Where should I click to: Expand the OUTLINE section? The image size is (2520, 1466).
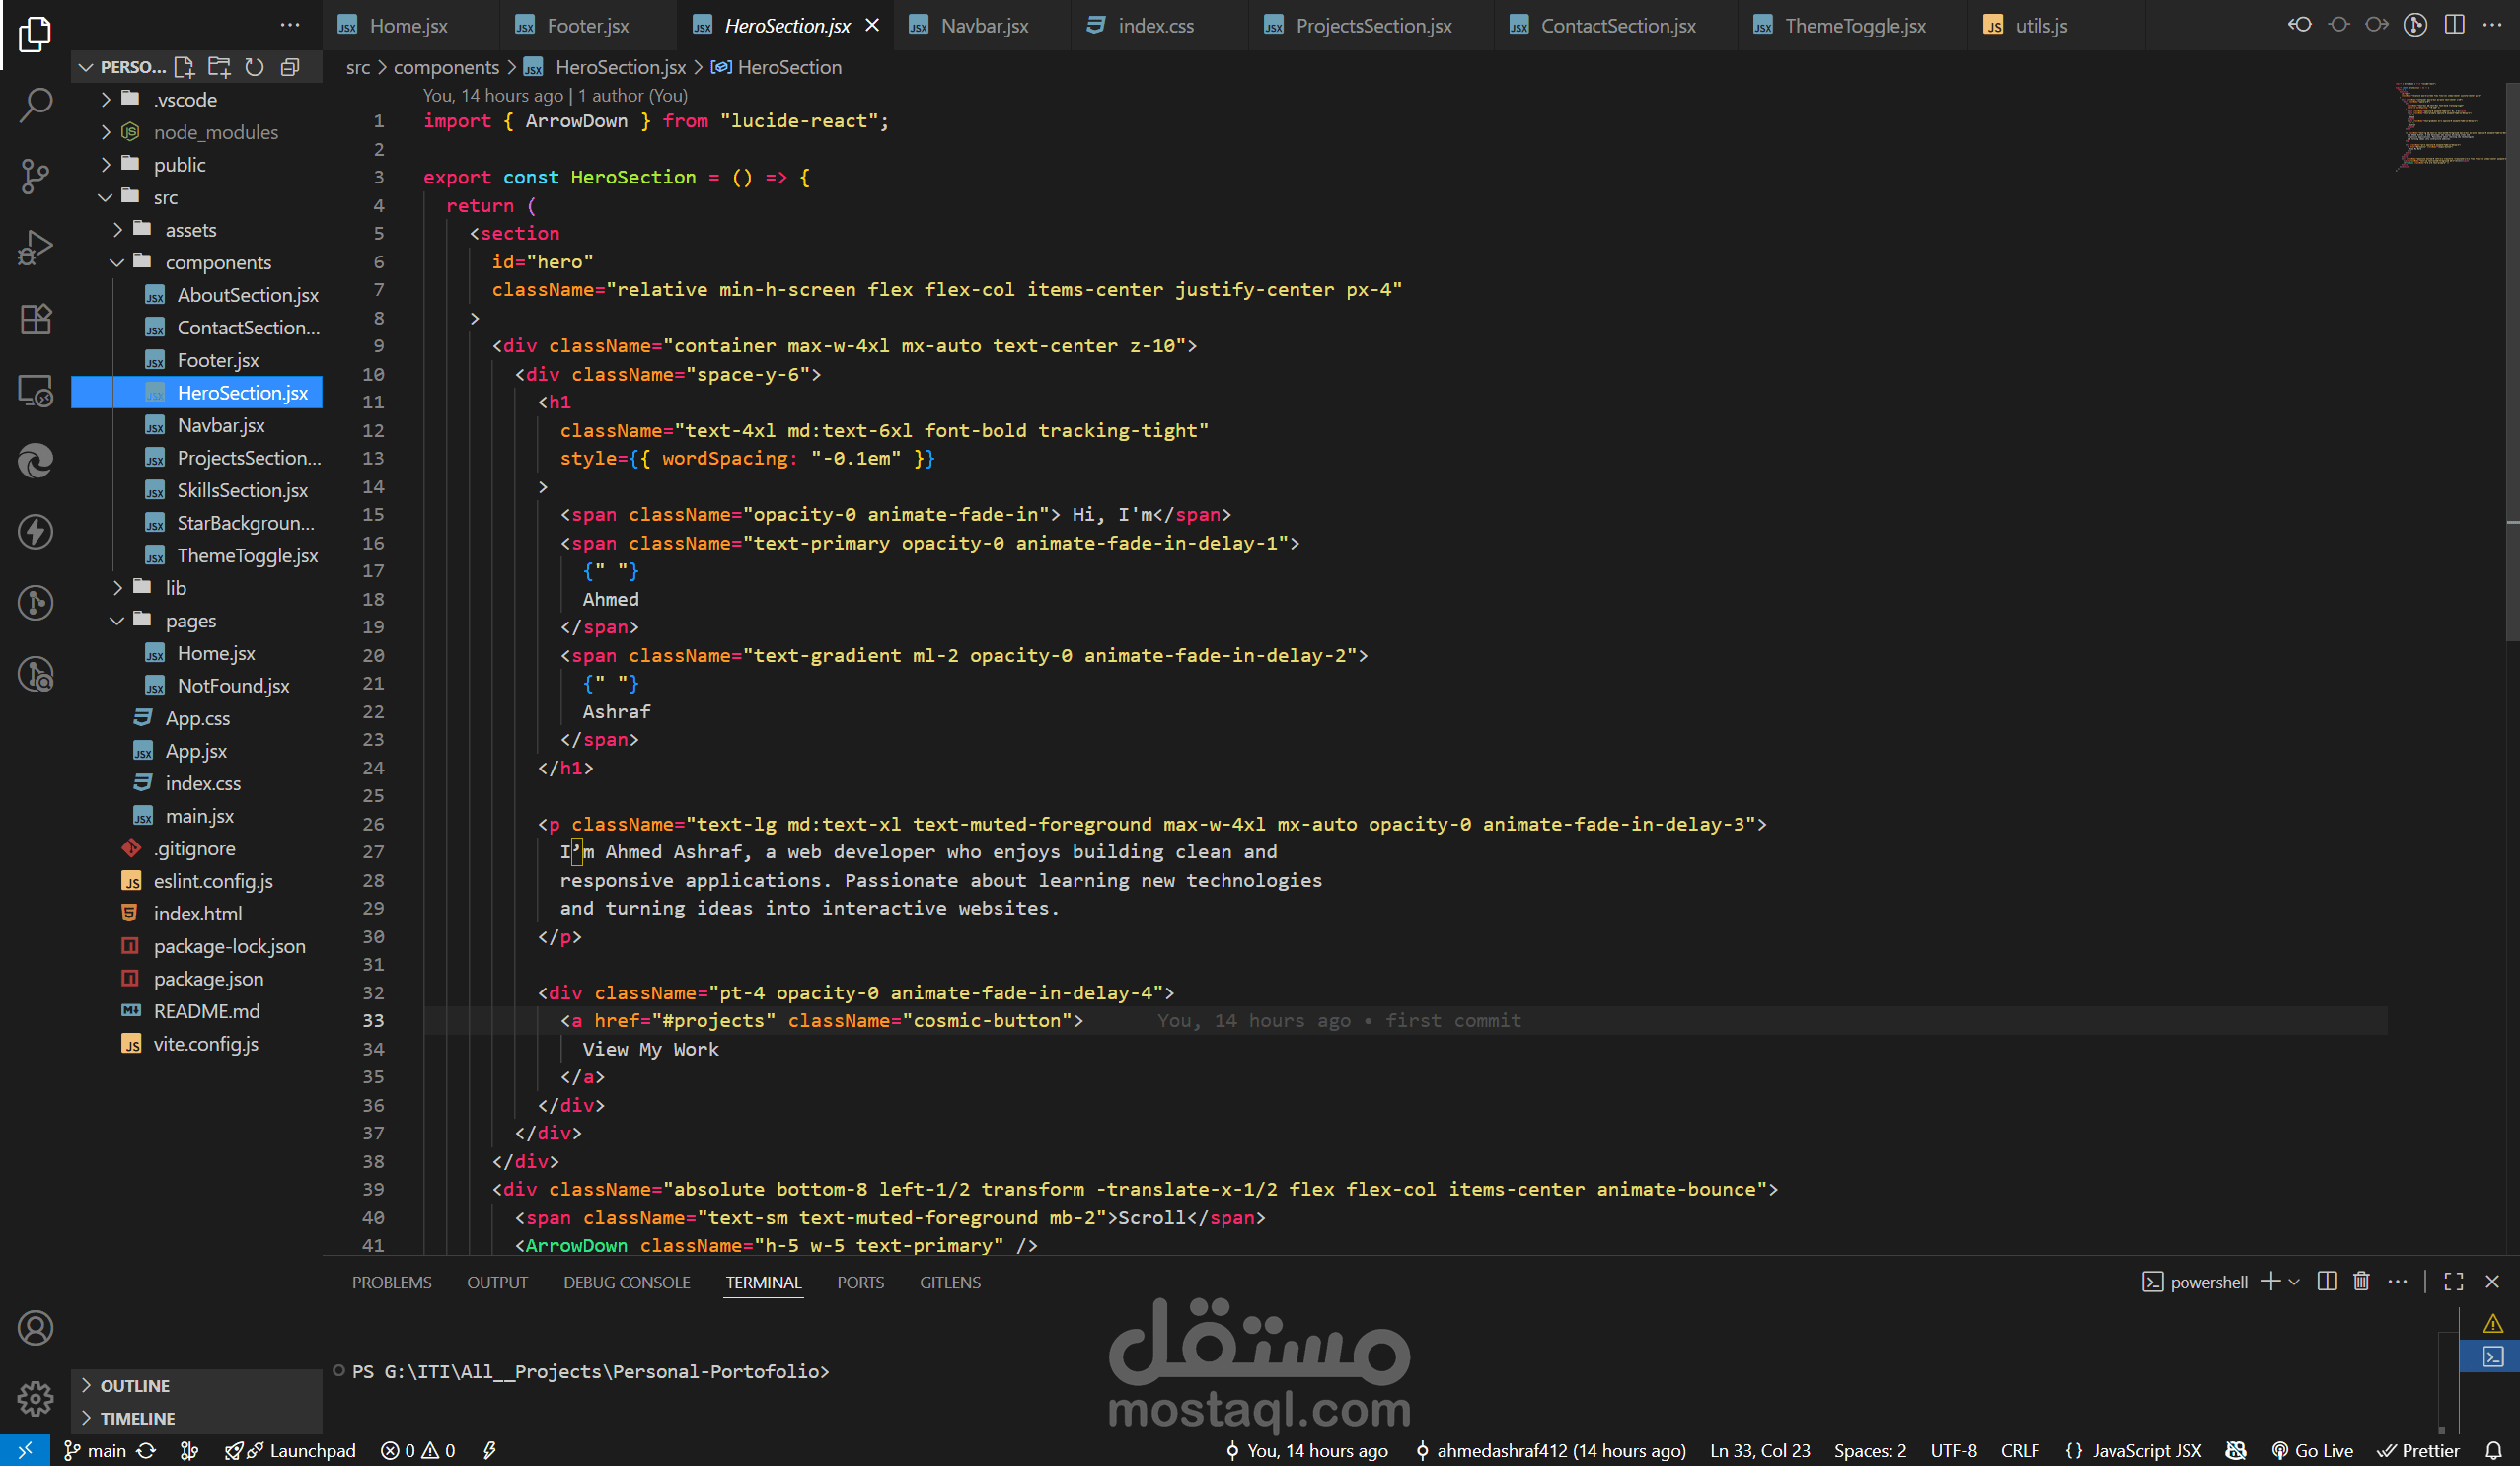point(197,1385)
